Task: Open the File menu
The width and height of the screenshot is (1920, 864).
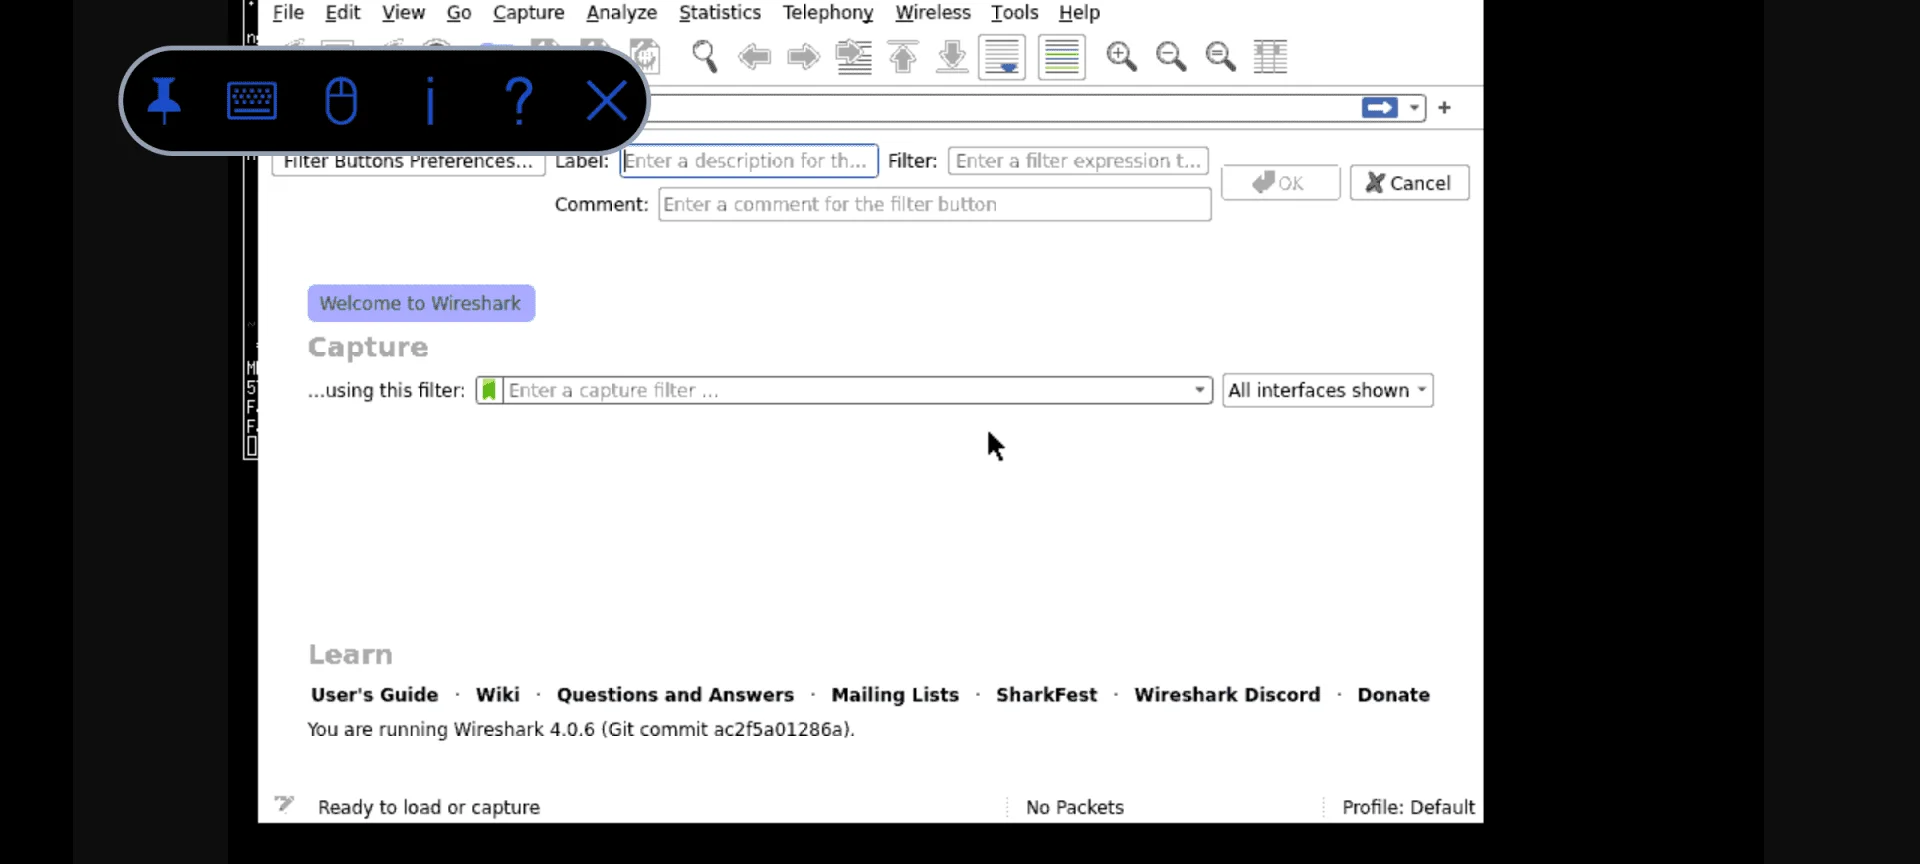Action: pos(288,12)
